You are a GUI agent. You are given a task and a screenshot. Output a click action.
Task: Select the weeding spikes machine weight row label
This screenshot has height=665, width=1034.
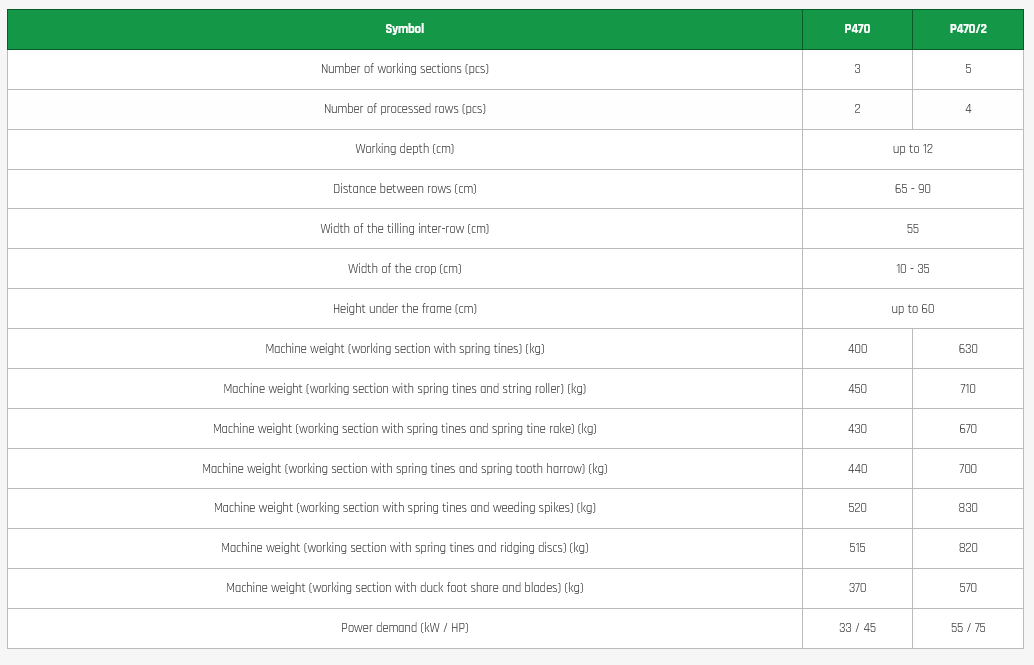404,508
